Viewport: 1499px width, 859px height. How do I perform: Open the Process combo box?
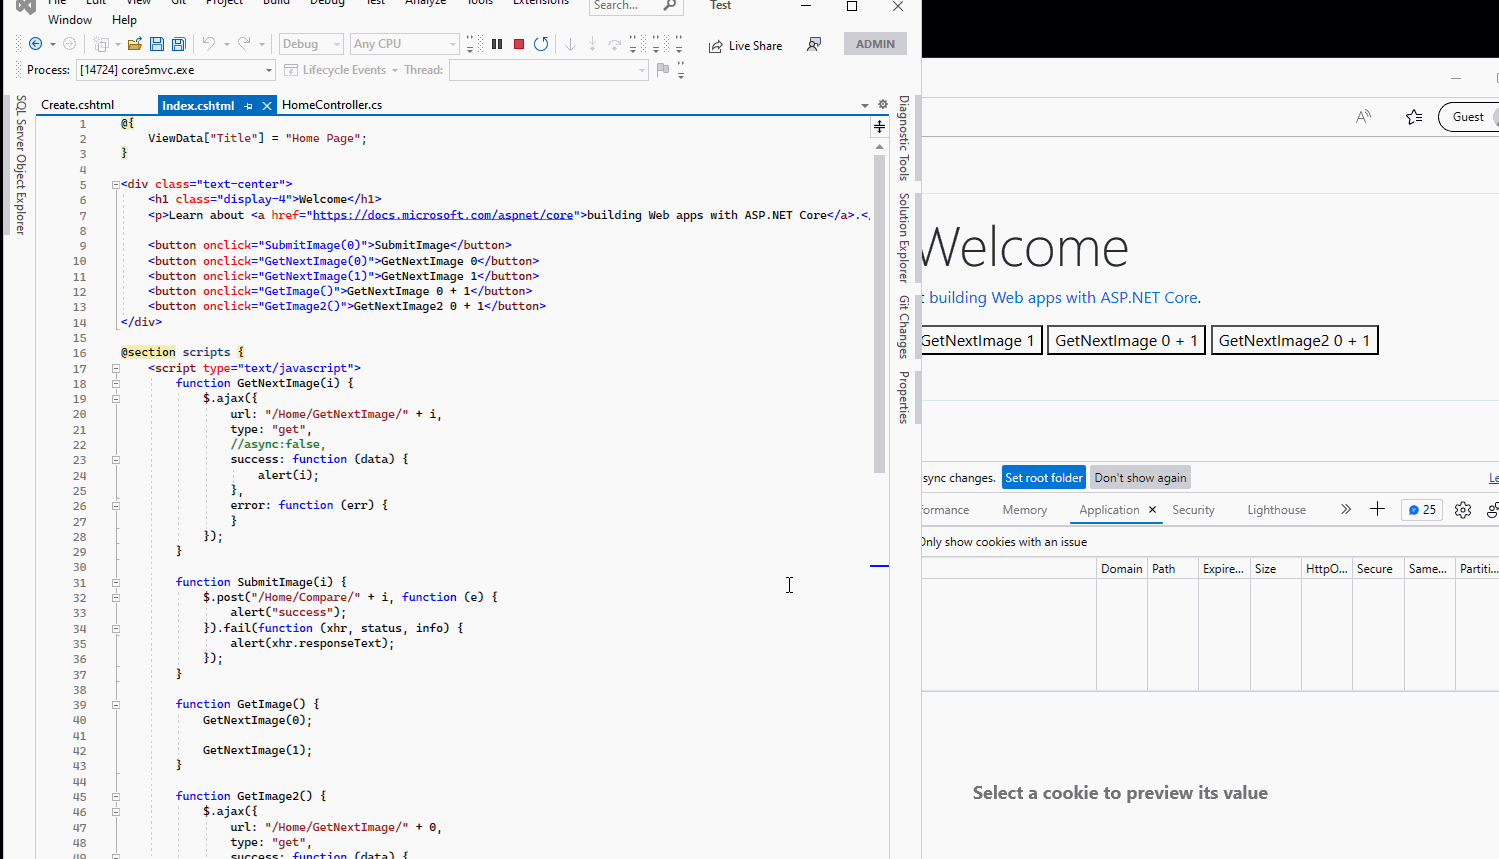176,70
